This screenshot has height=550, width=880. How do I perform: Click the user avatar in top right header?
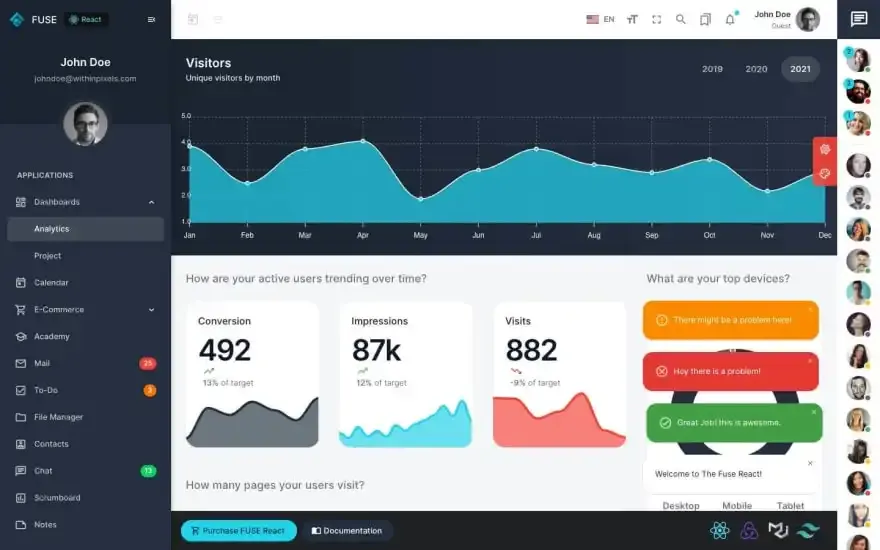point(808,20)
